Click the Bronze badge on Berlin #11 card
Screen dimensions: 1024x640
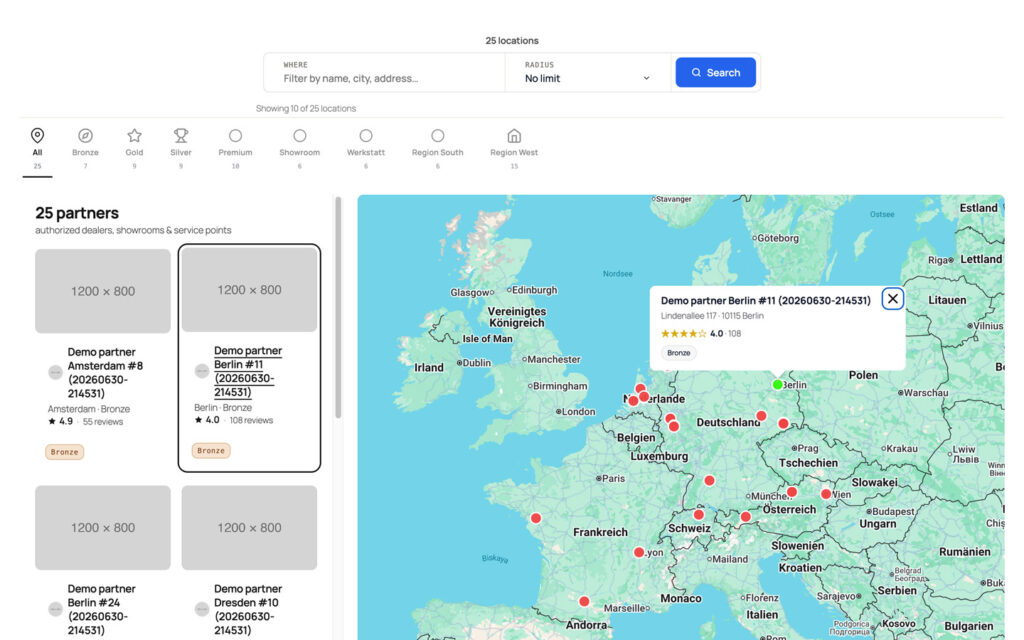(x=211, y=451)
